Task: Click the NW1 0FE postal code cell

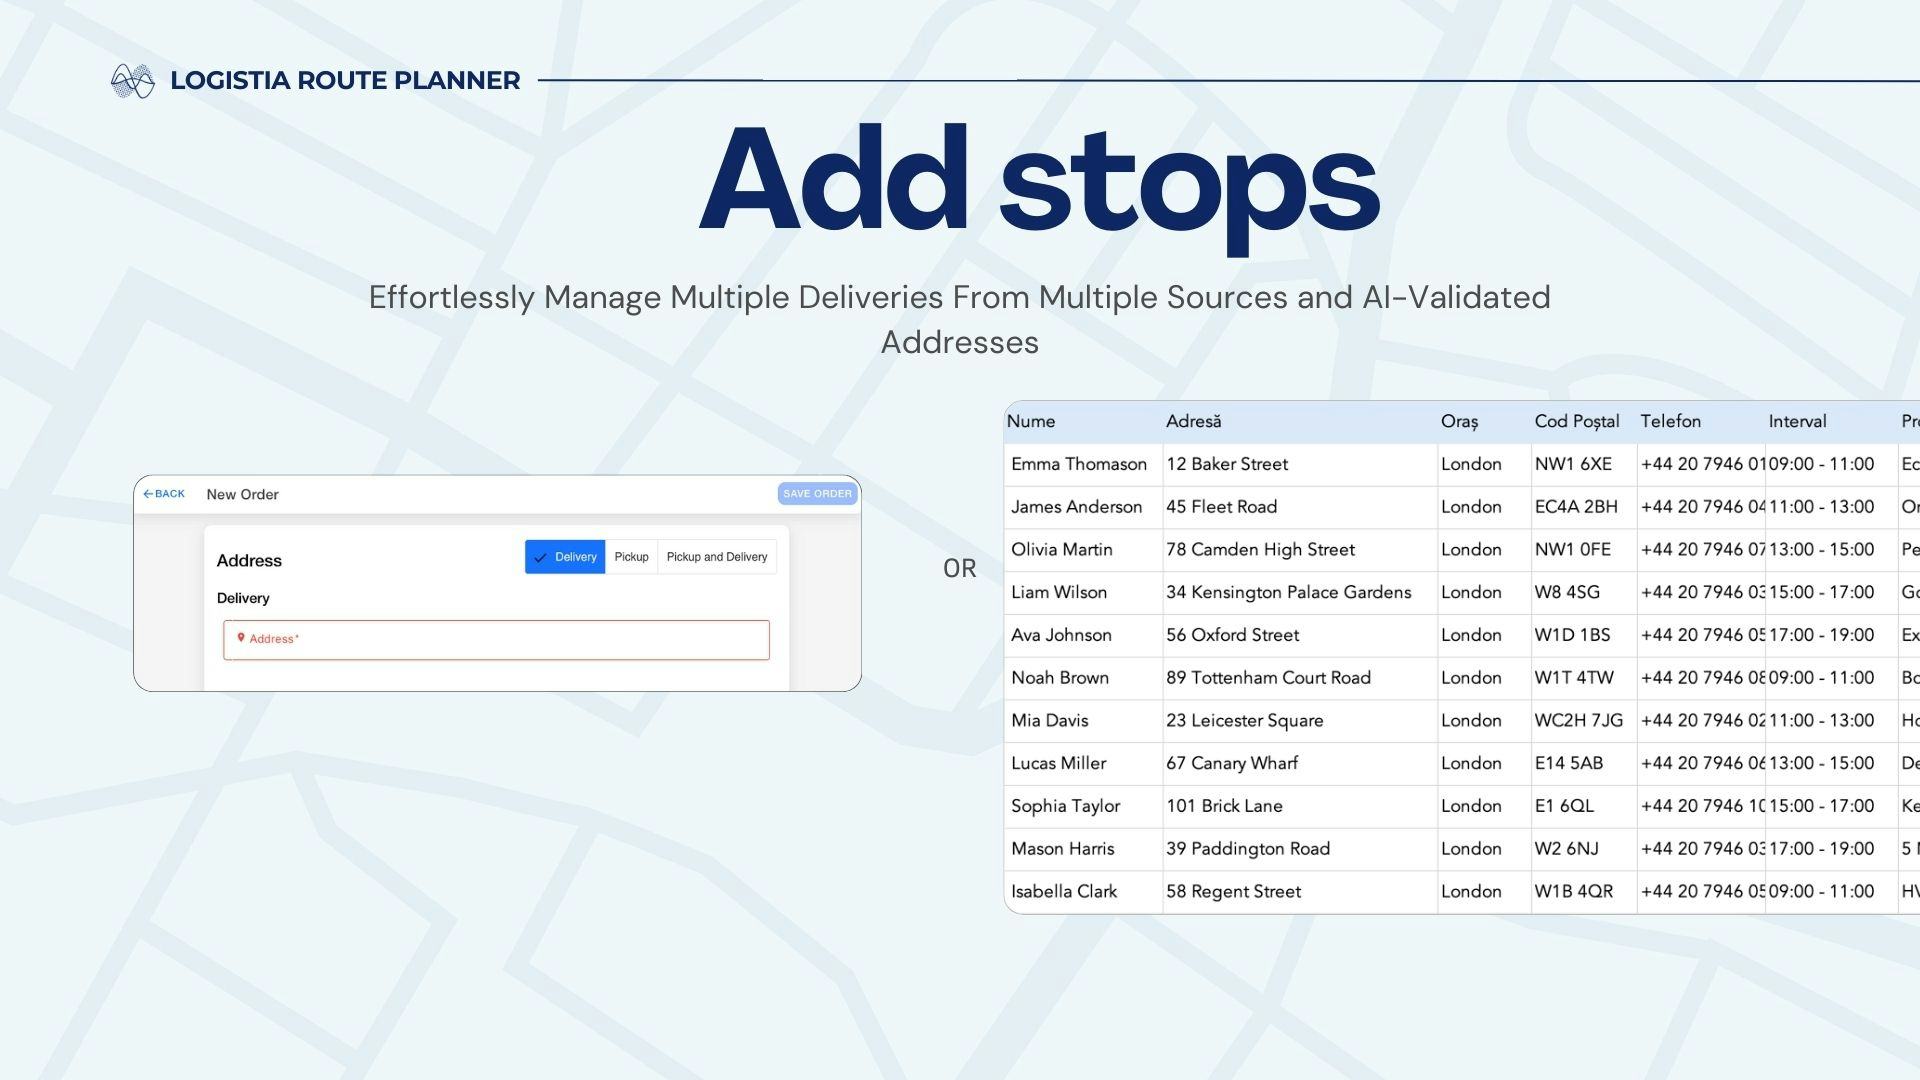Action: pos(1584,550)
